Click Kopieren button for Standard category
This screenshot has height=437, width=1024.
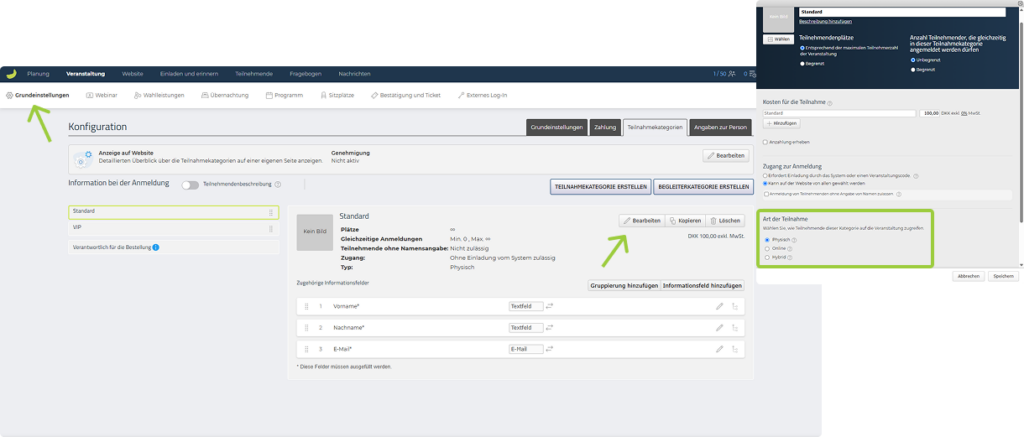(x=684, y=221)
